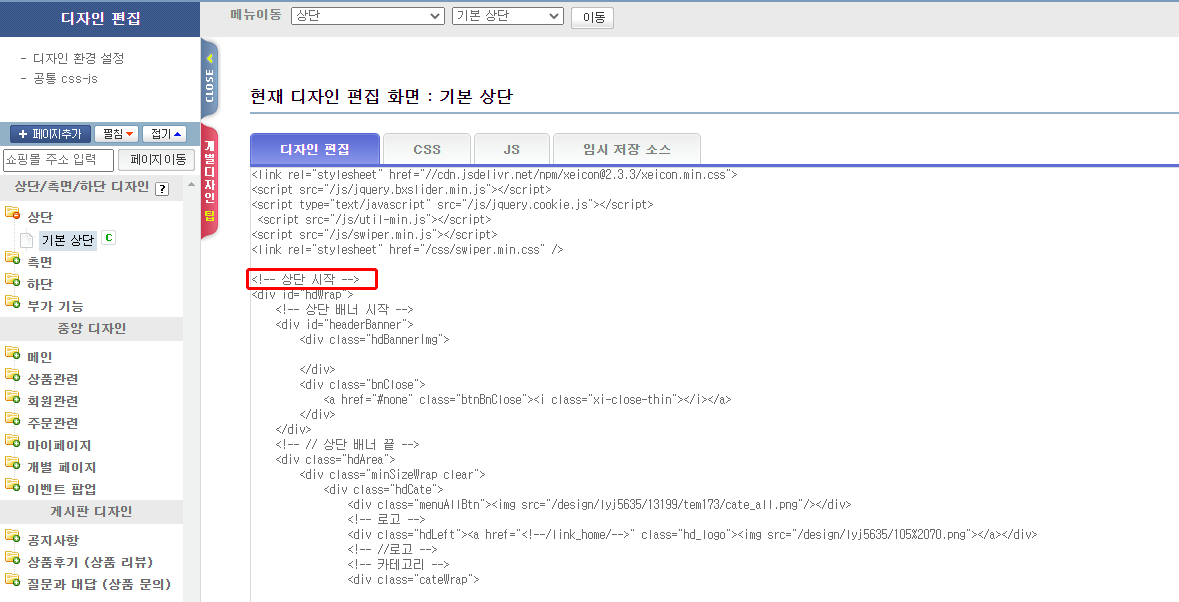Image resolution: width=1179 pixels, height=602 pixels.
Task: Click 중앙 디자인 section header
Action: 91,328
